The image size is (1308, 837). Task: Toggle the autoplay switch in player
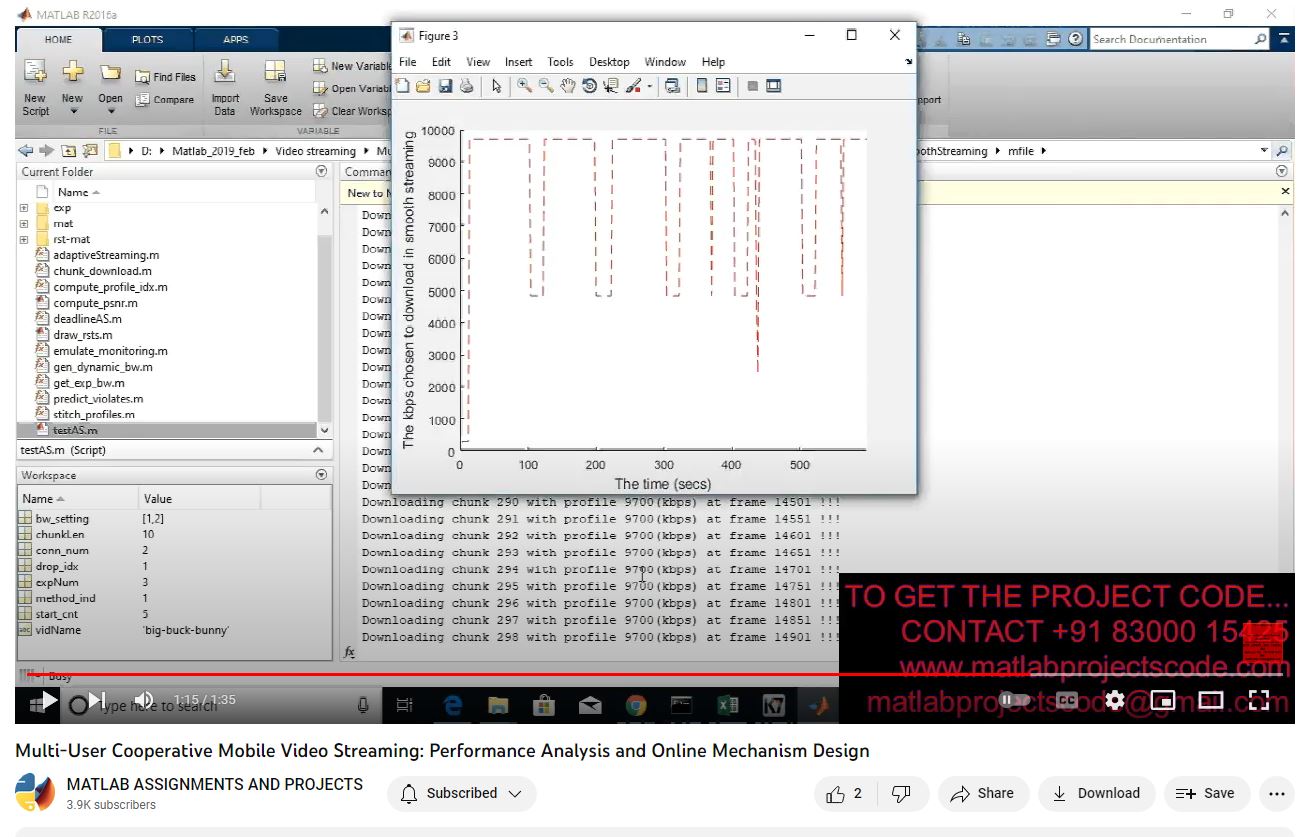pos(1015,701)
